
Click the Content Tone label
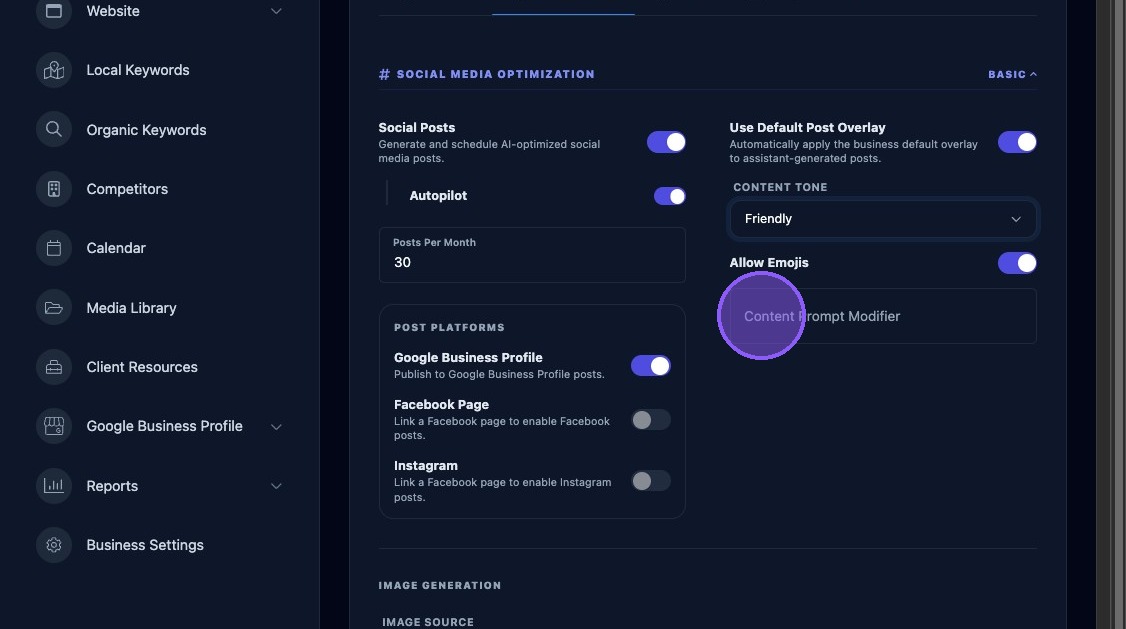tap(780, 187)
